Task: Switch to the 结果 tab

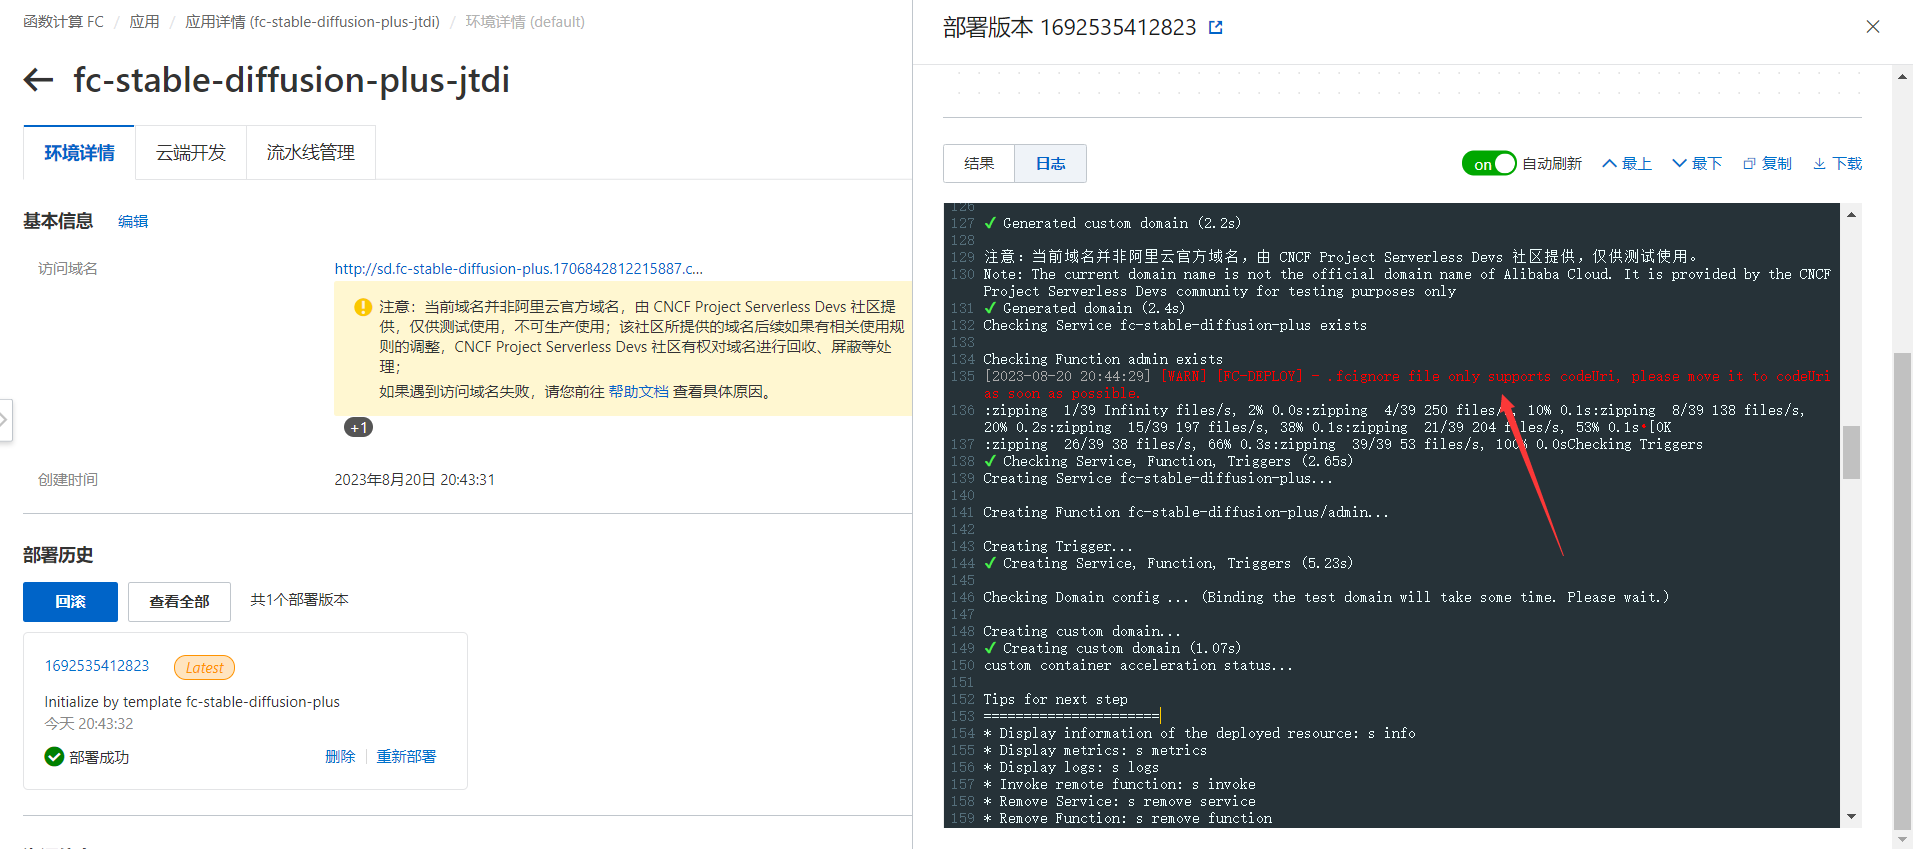Action: pyautogui.click(x=979, y=164)
